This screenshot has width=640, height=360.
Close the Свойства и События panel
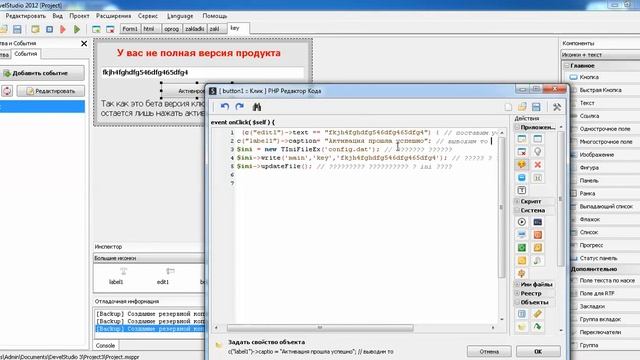84,43
